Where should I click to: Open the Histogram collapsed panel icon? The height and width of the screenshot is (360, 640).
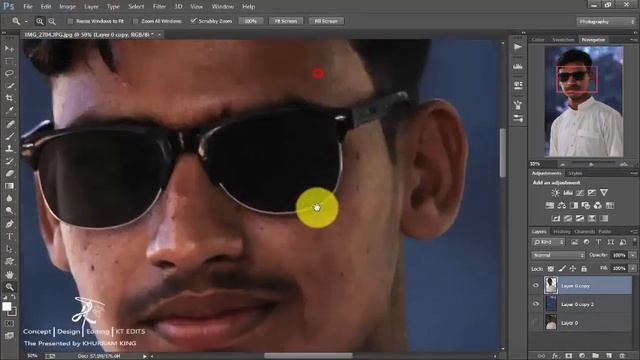point(518,66)
